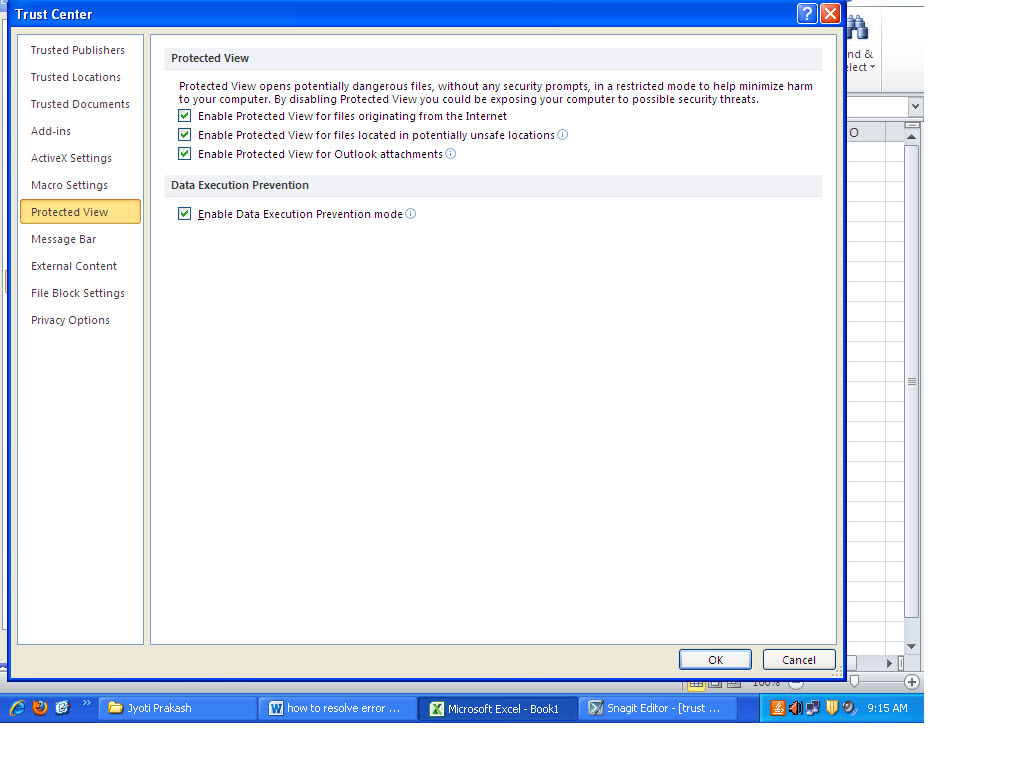Click Excel horizontal scrollbar right arrow
The height and width of the screenshot is (768, 1024).
coord(889,663)
